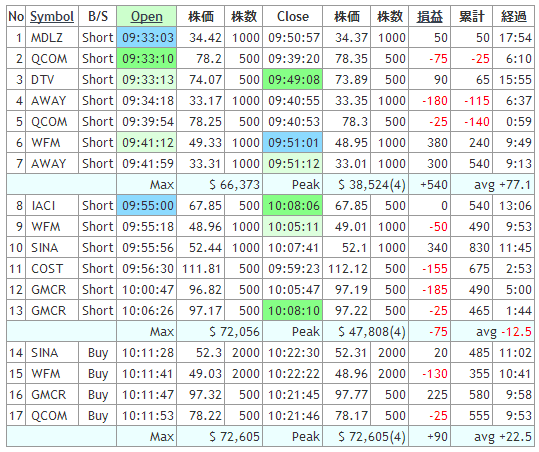Viewport: 539px width, 452px height.
Task: Click the -75 subtotal cell
Action: click(429, 331)
